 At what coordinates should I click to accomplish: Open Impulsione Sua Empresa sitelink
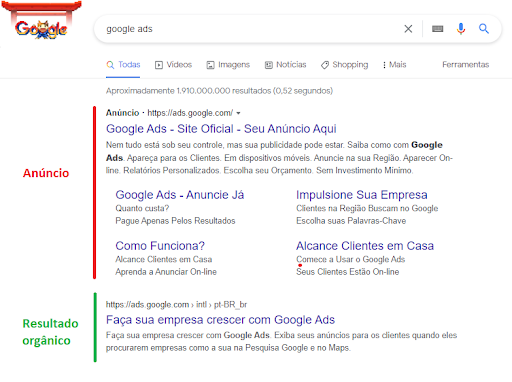[x=362, y=195]
